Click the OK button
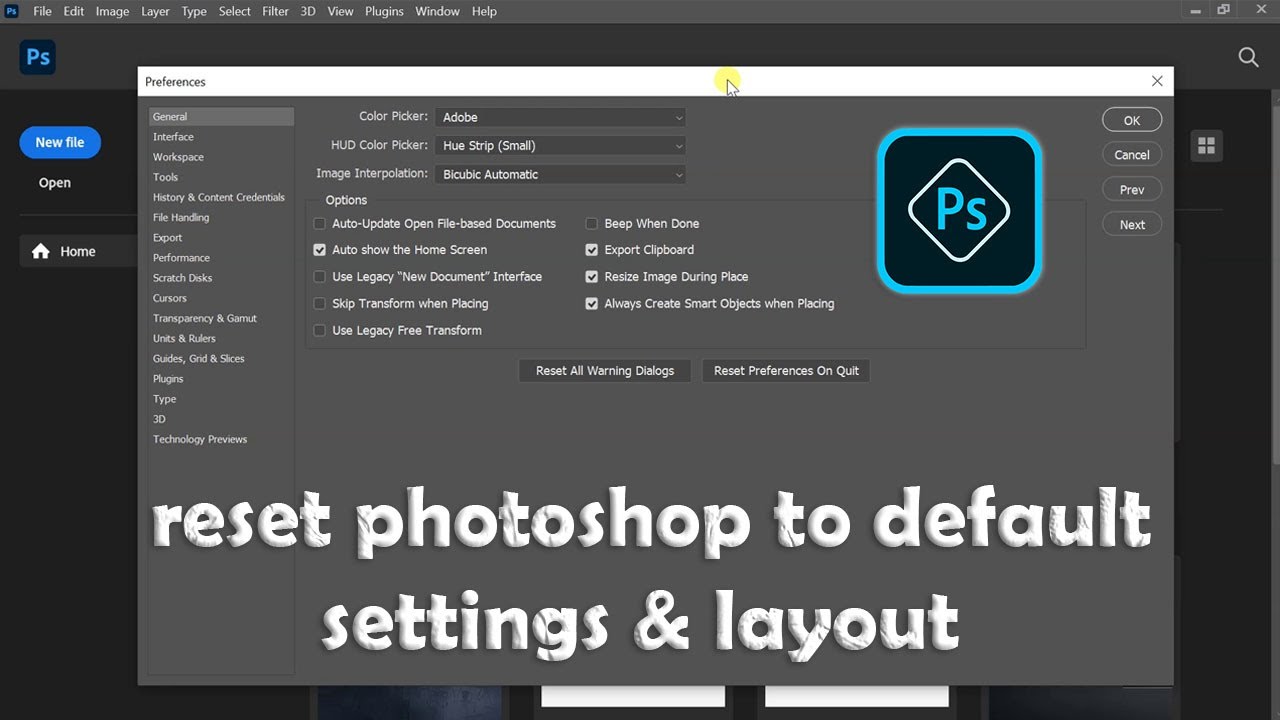The image size is (1280, 720). [x=1132, y=120]
